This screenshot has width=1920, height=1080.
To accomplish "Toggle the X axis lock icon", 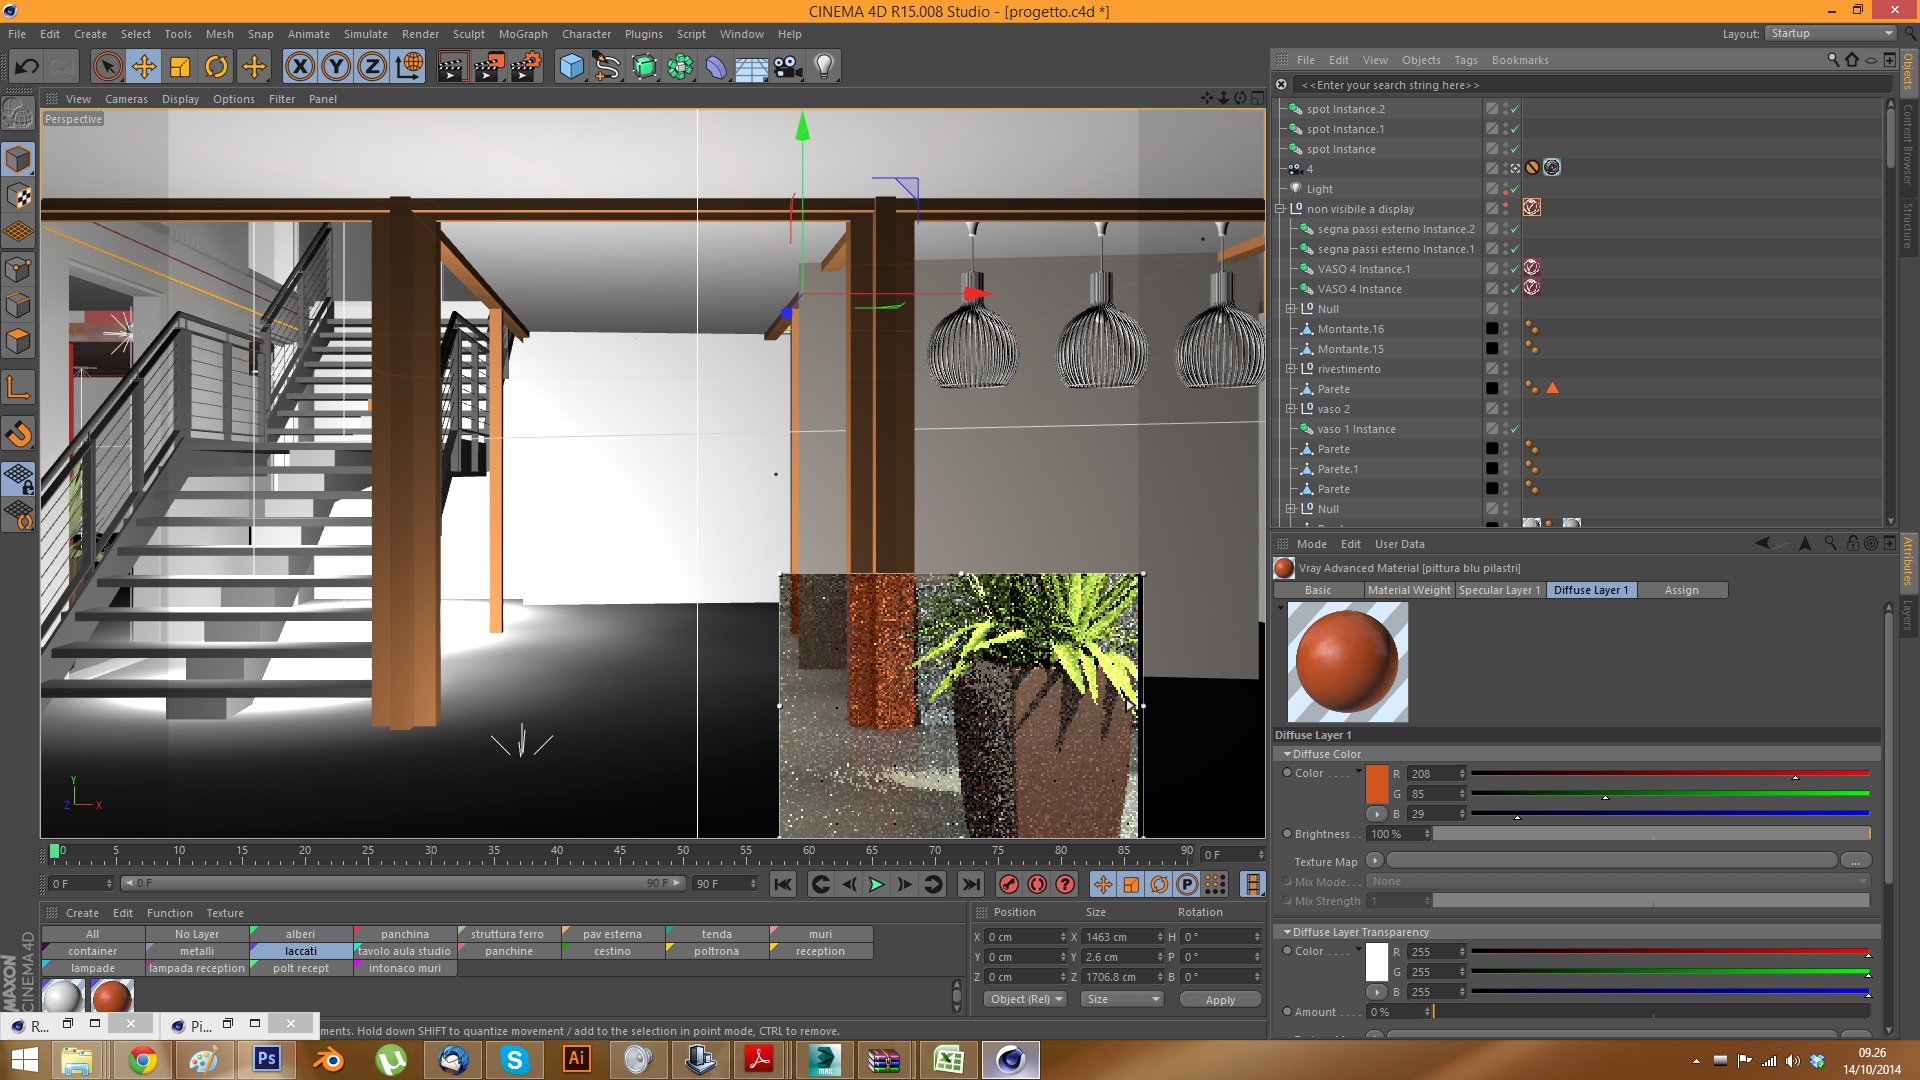I will click(x=299, y=67).
